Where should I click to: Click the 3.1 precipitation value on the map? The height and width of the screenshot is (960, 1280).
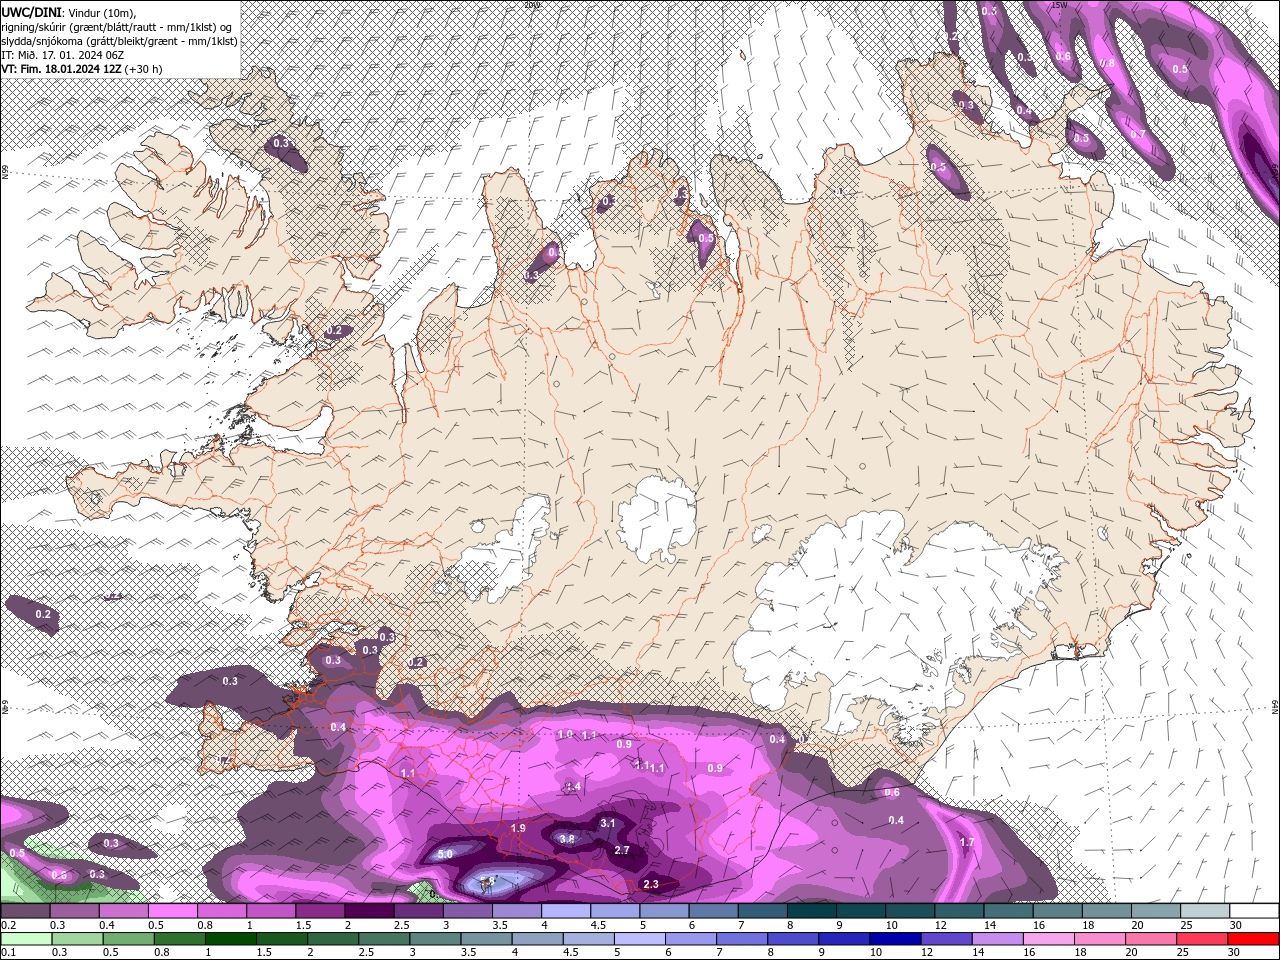[608, 823]
